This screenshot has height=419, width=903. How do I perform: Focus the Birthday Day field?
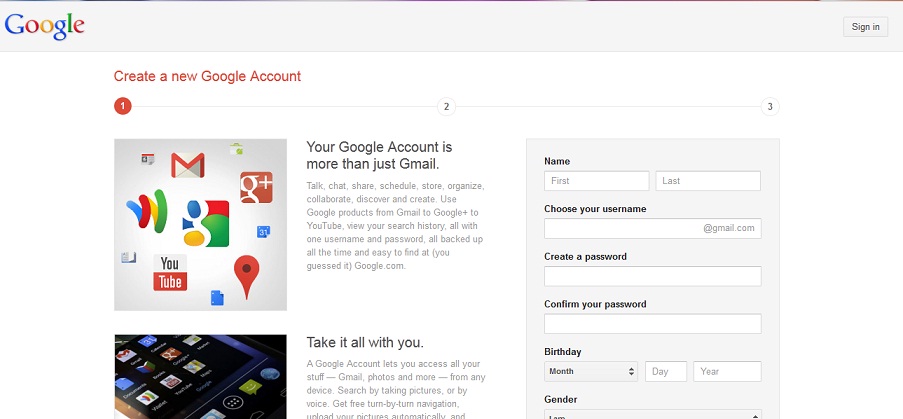666,371
